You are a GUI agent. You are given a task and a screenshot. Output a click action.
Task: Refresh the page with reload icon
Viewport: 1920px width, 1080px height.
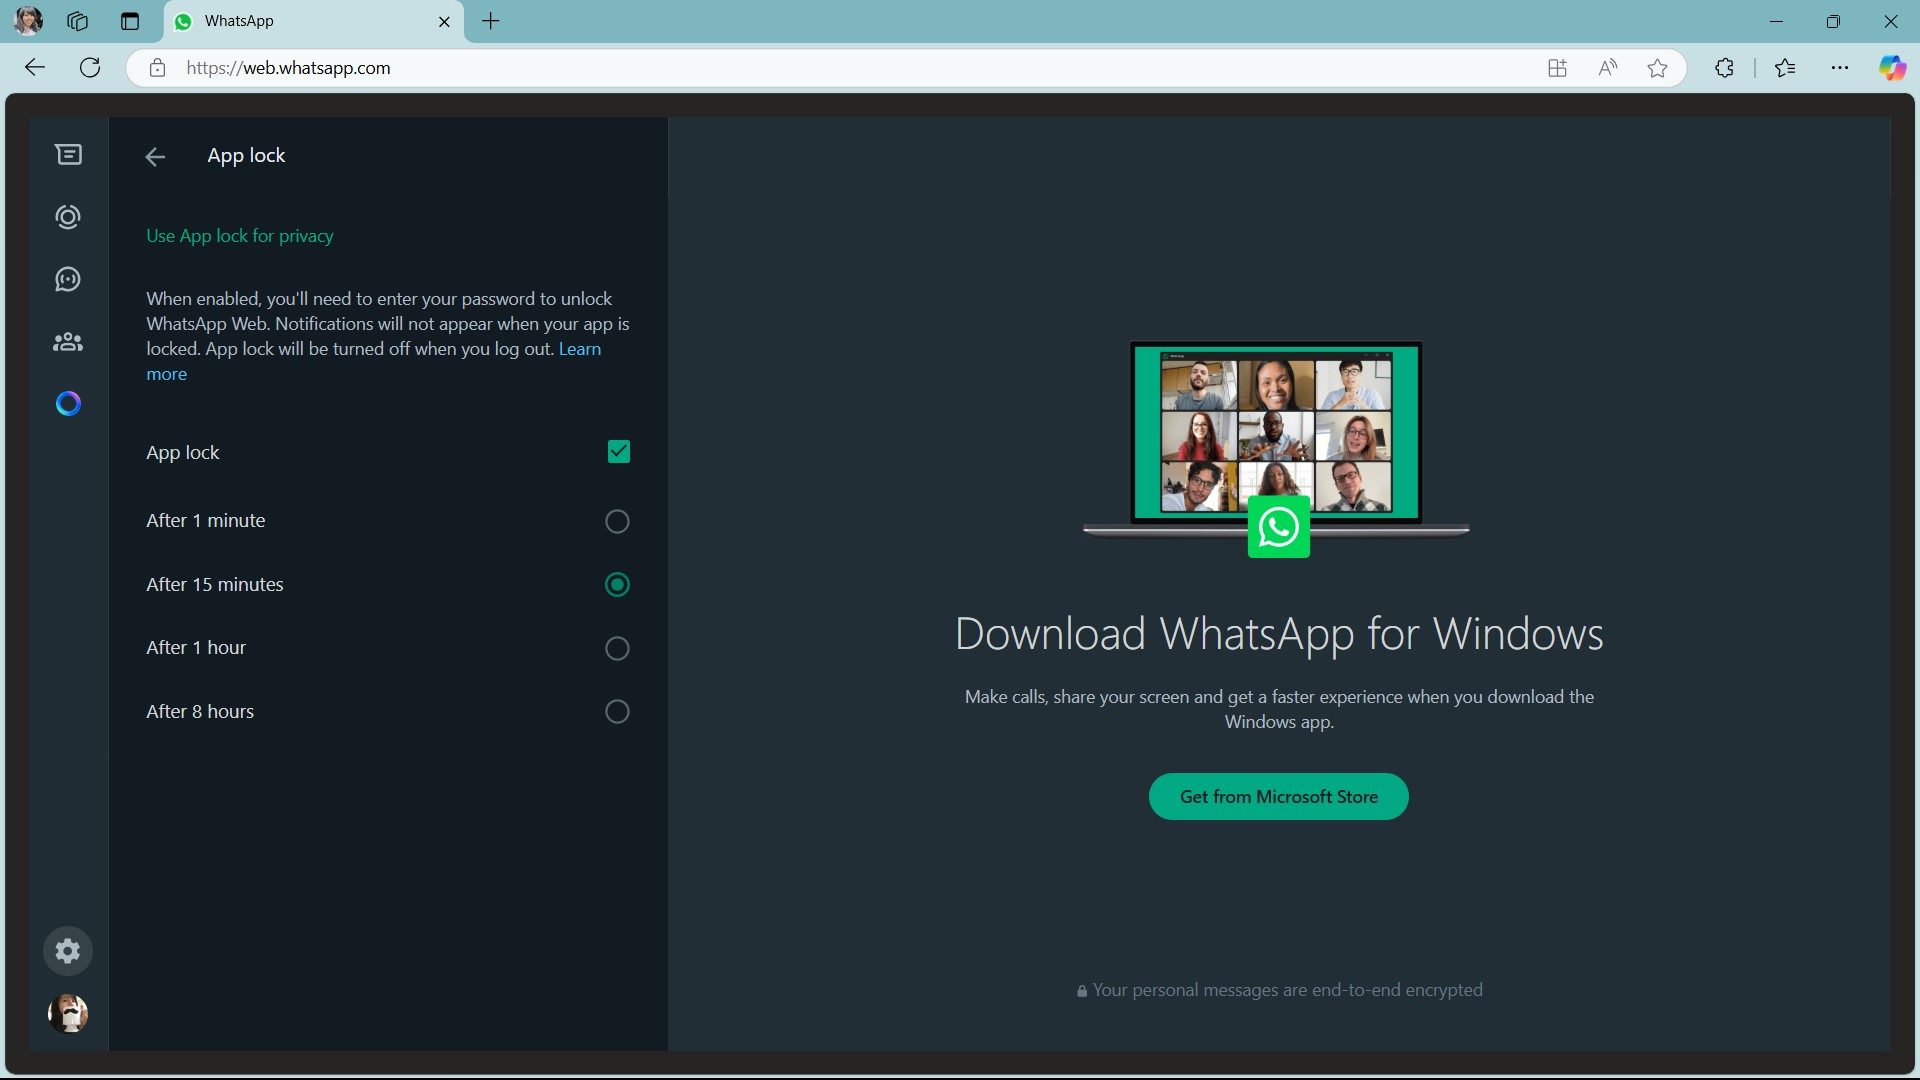[90, 68]
